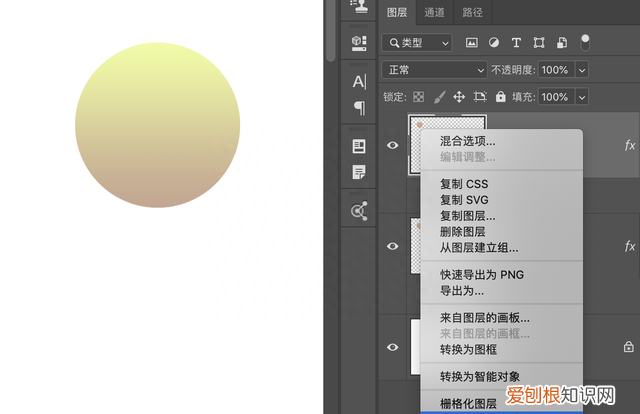Image resolution: width=640 pixels, height=414 pixels.
Task: Open the 类型 filter type dropdown
Action: (x=417, y=42)
